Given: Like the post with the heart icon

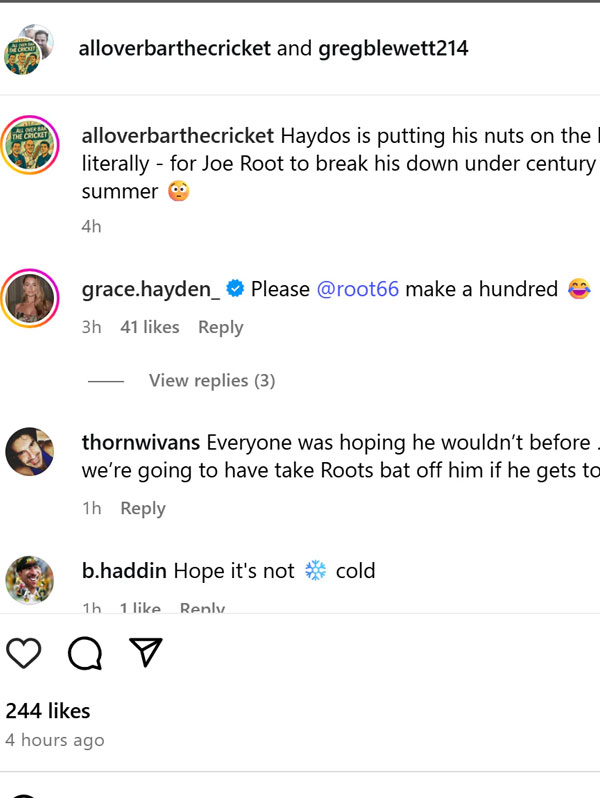Looking at the screenshot, I should [24, 653].
